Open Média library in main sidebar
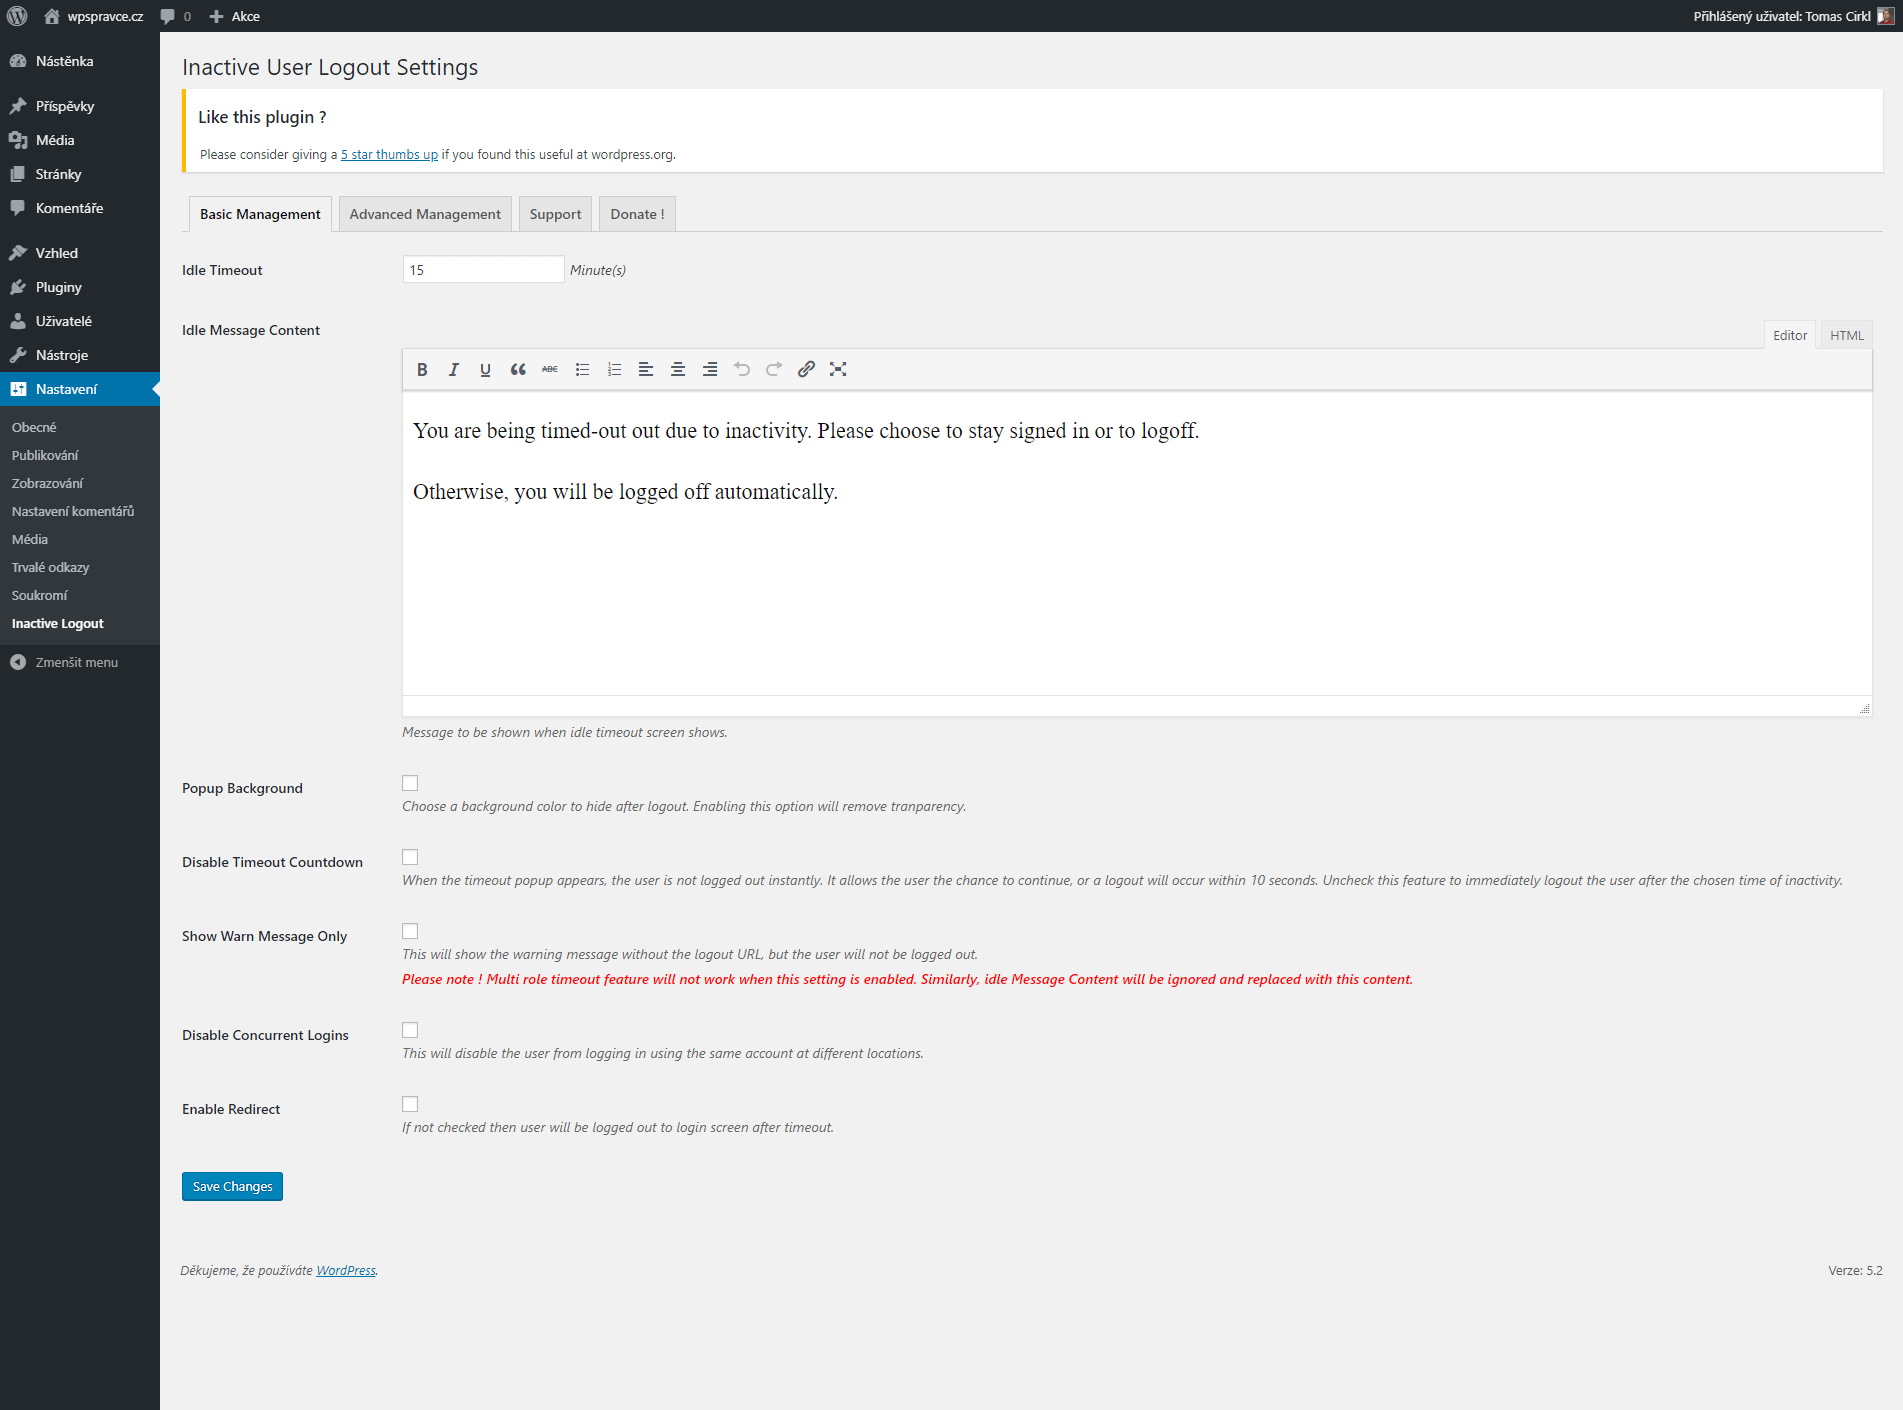 click(x=80, y=140)
